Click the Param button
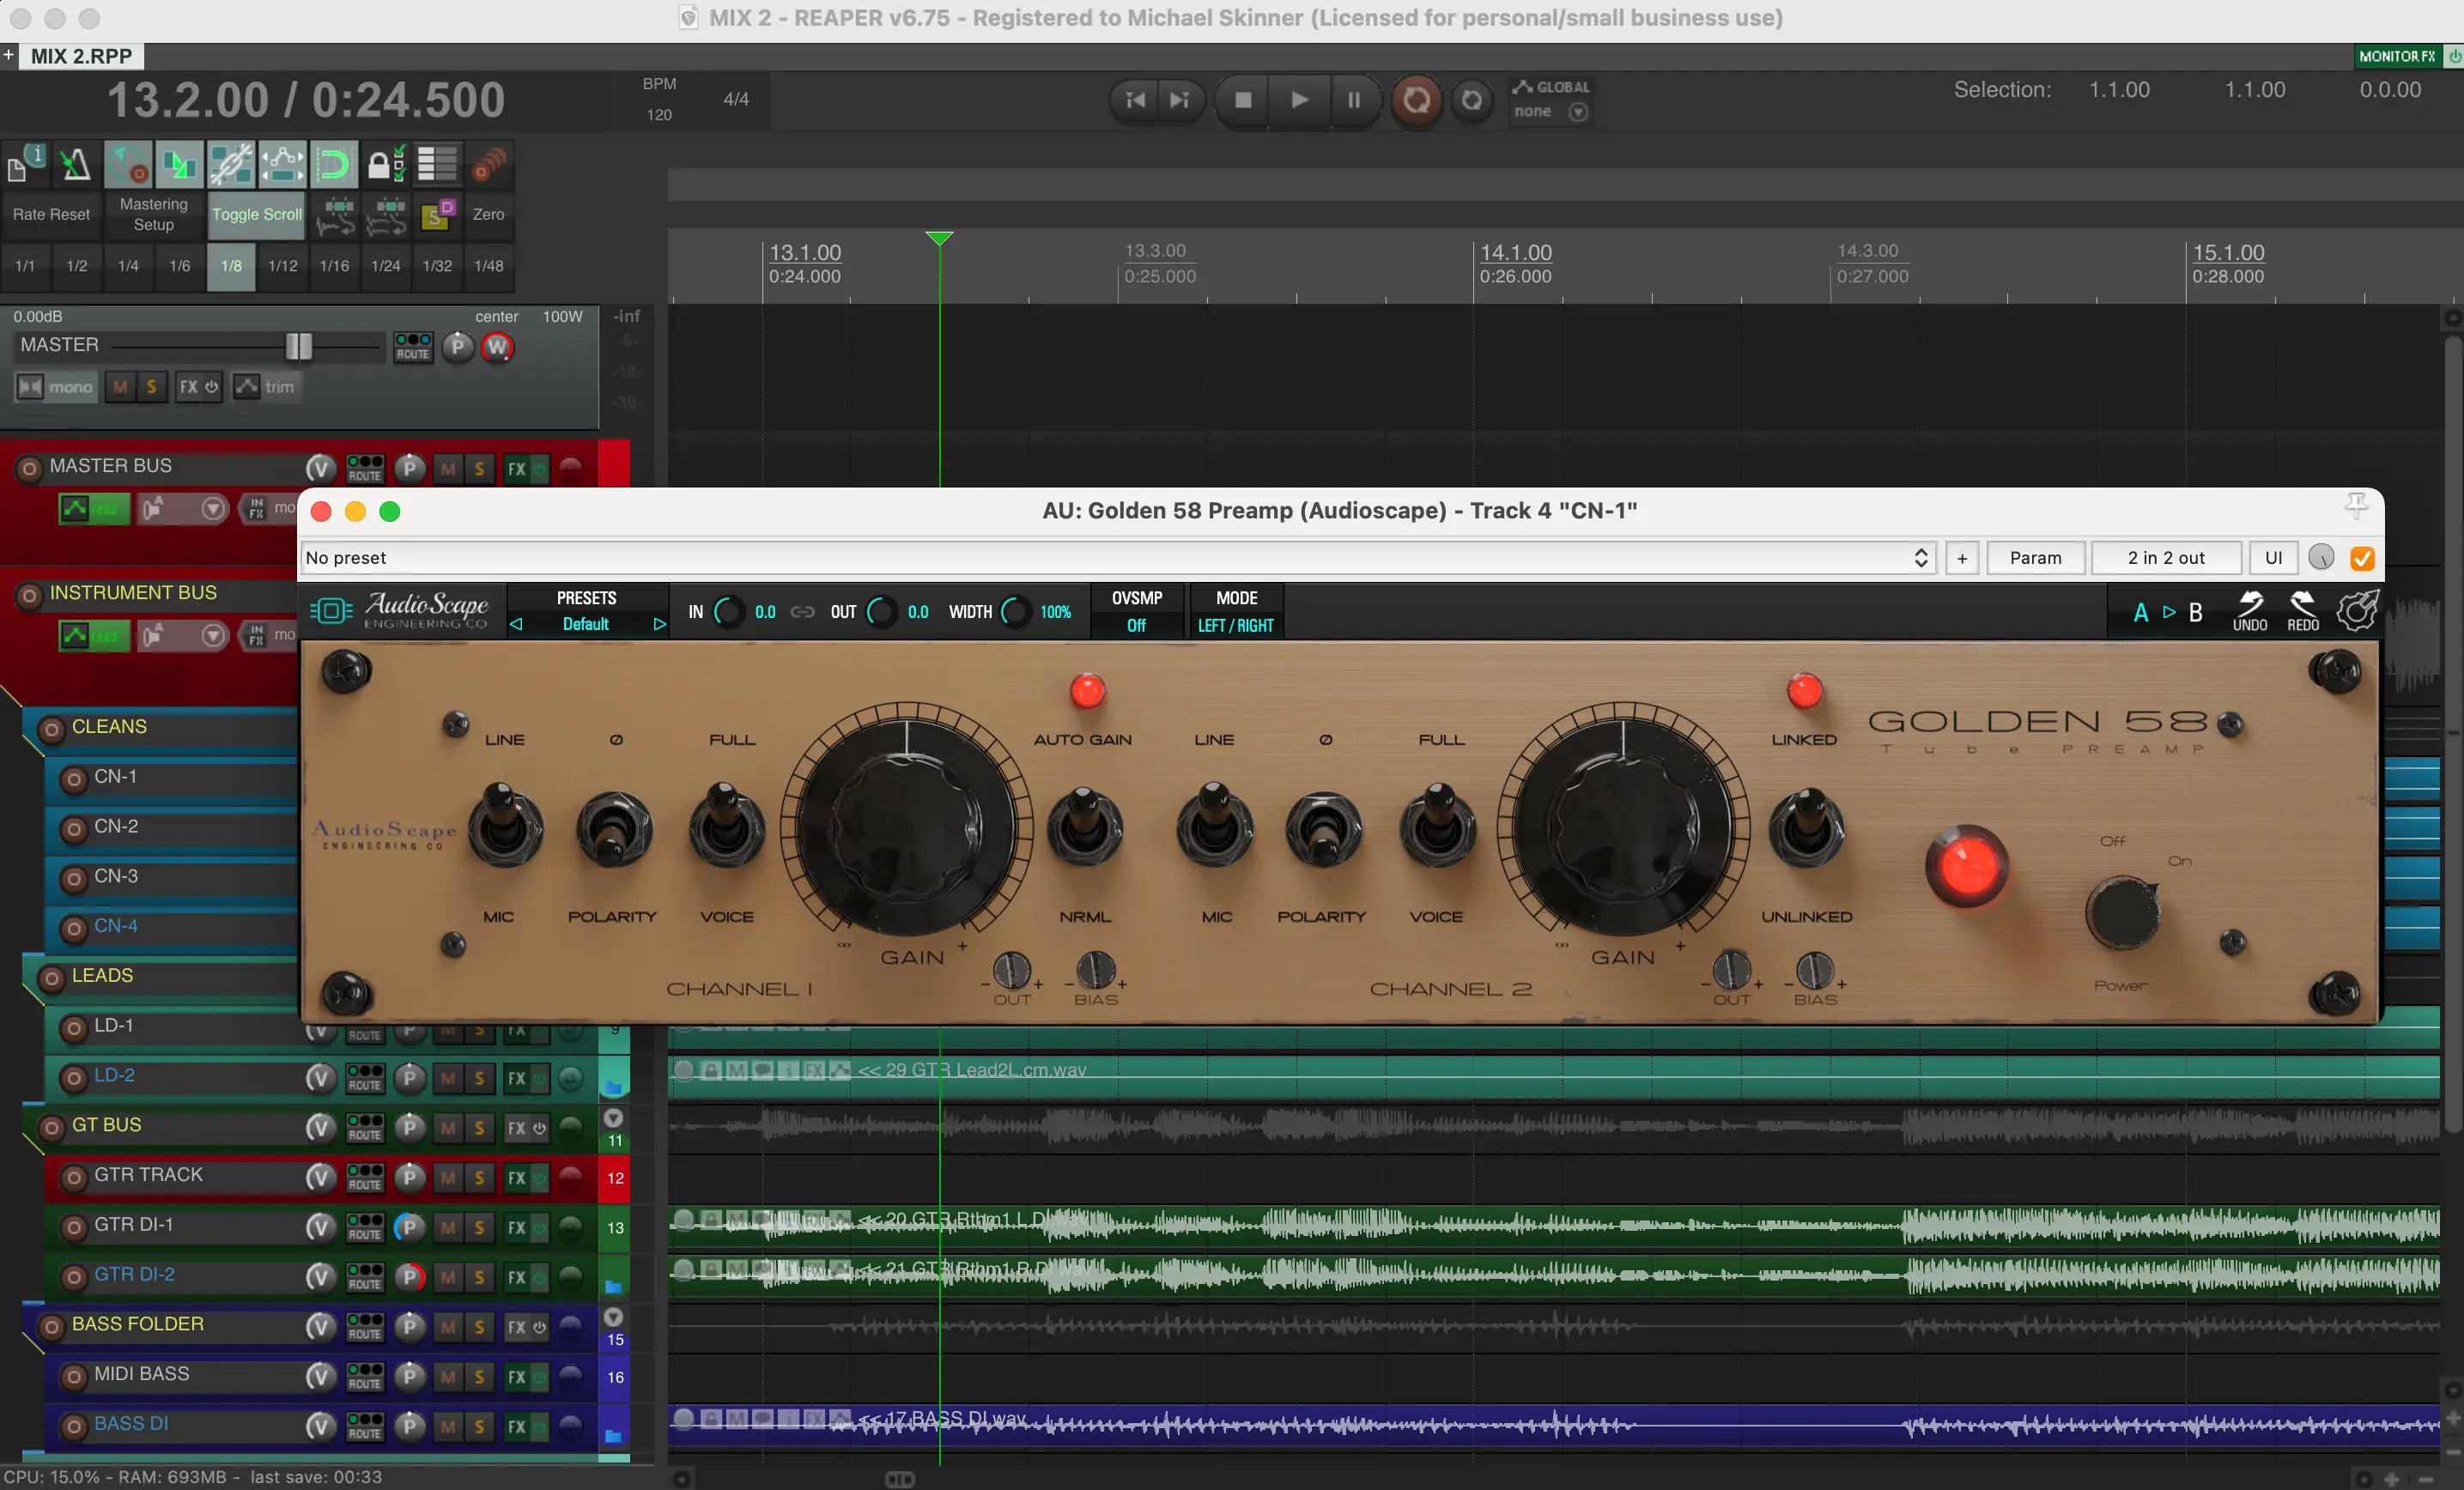This screenshot has width=2464, height=1490. coord(2036,557)
